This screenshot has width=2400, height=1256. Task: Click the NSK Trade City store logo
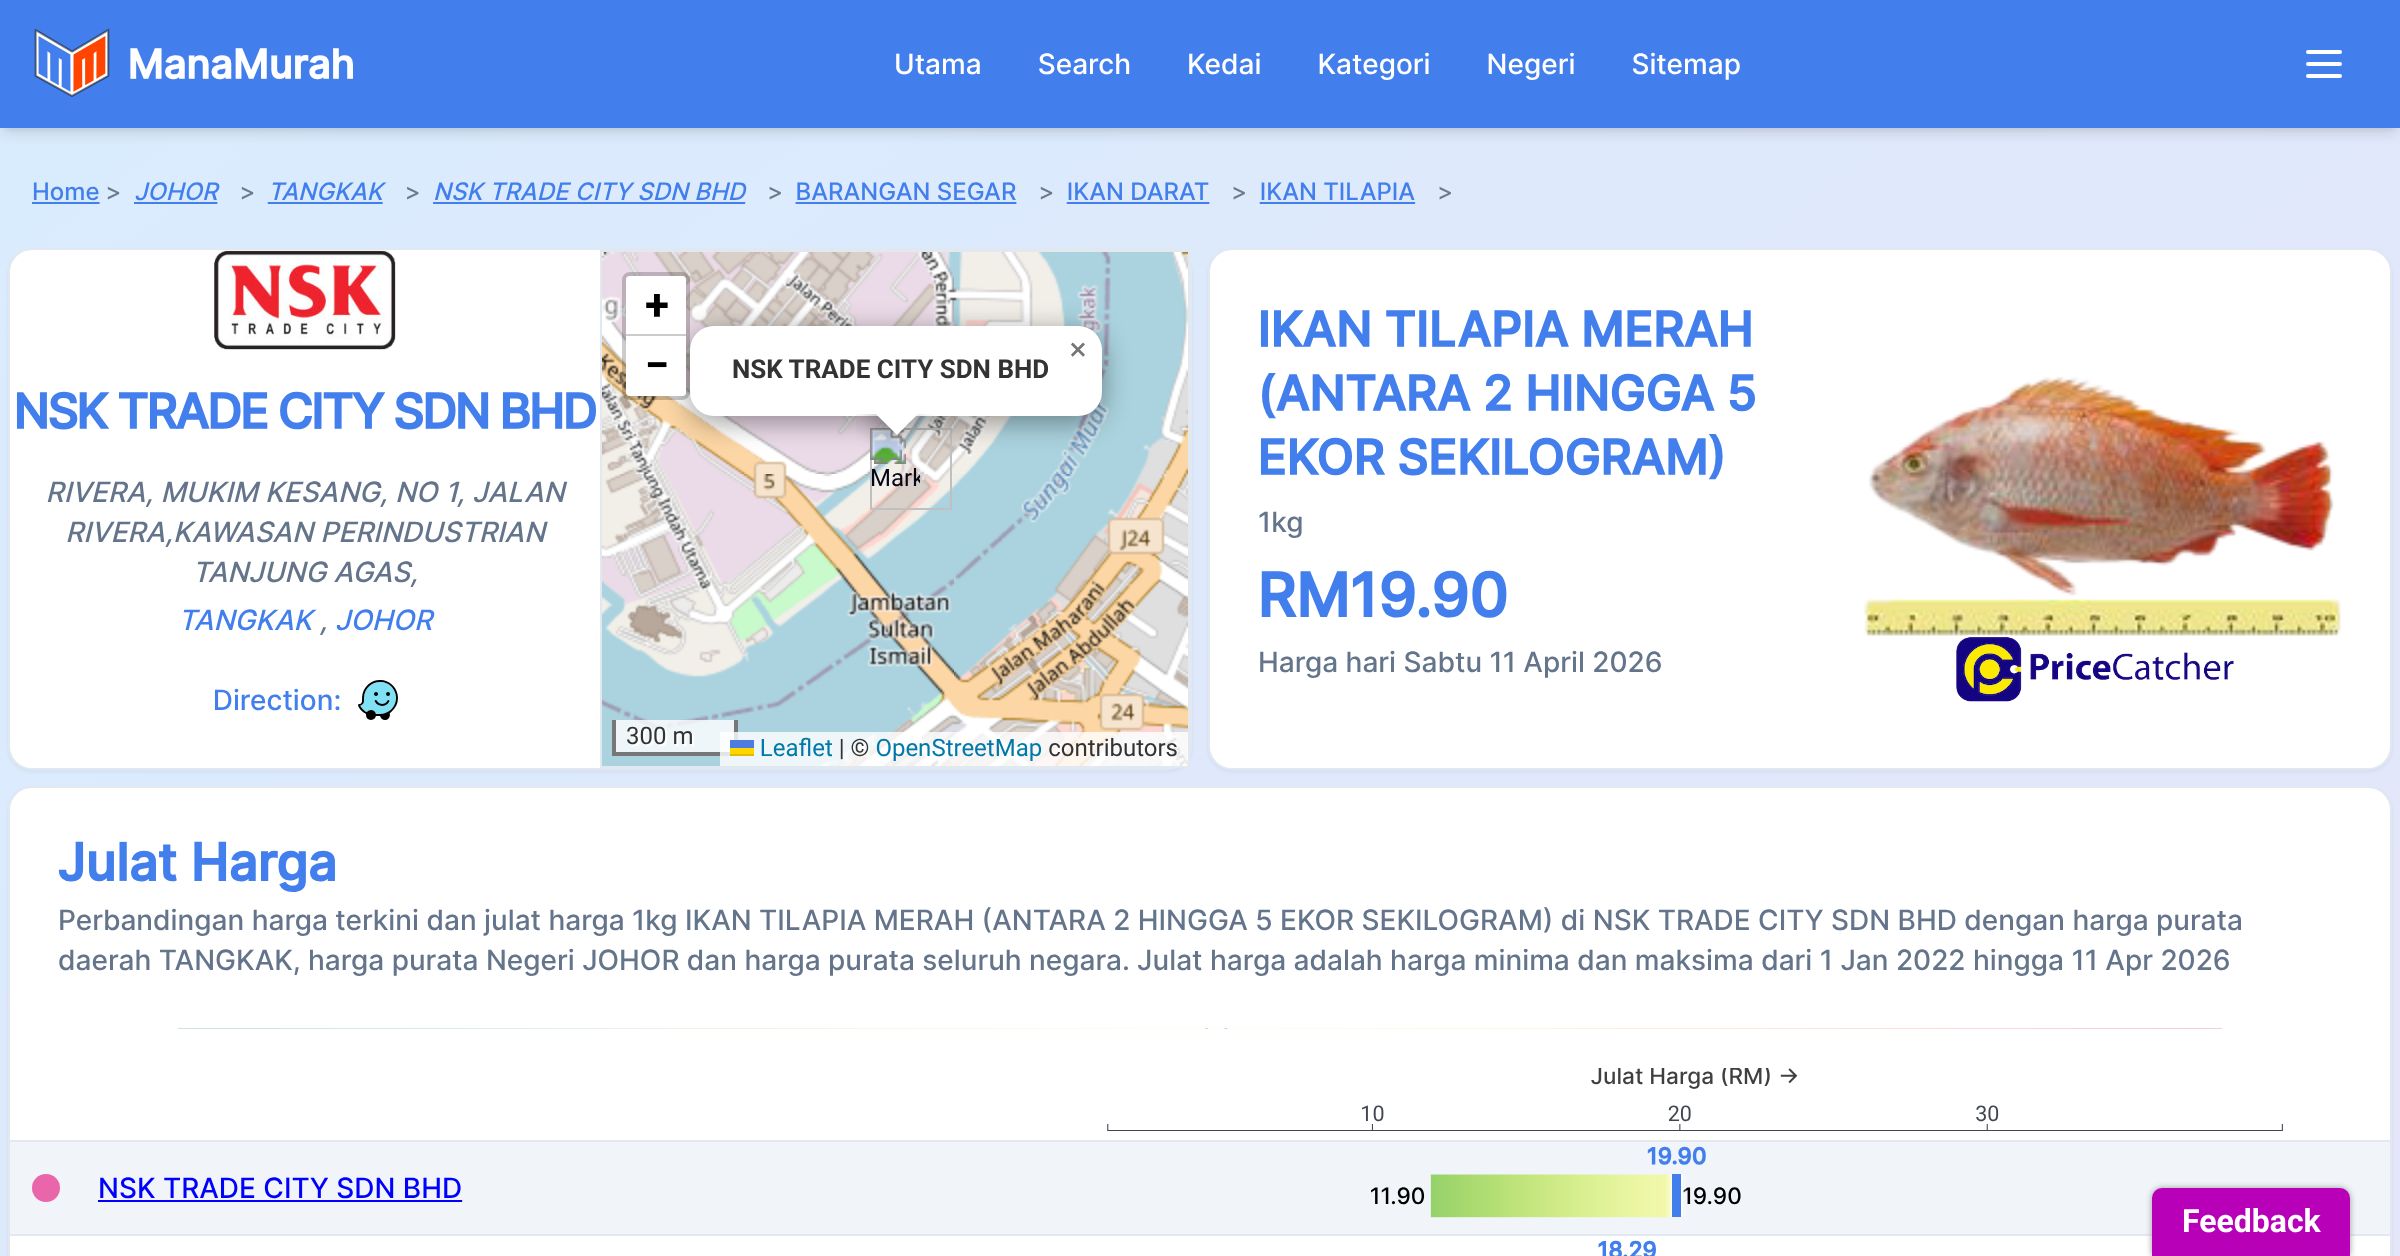(x=304, y=300)
